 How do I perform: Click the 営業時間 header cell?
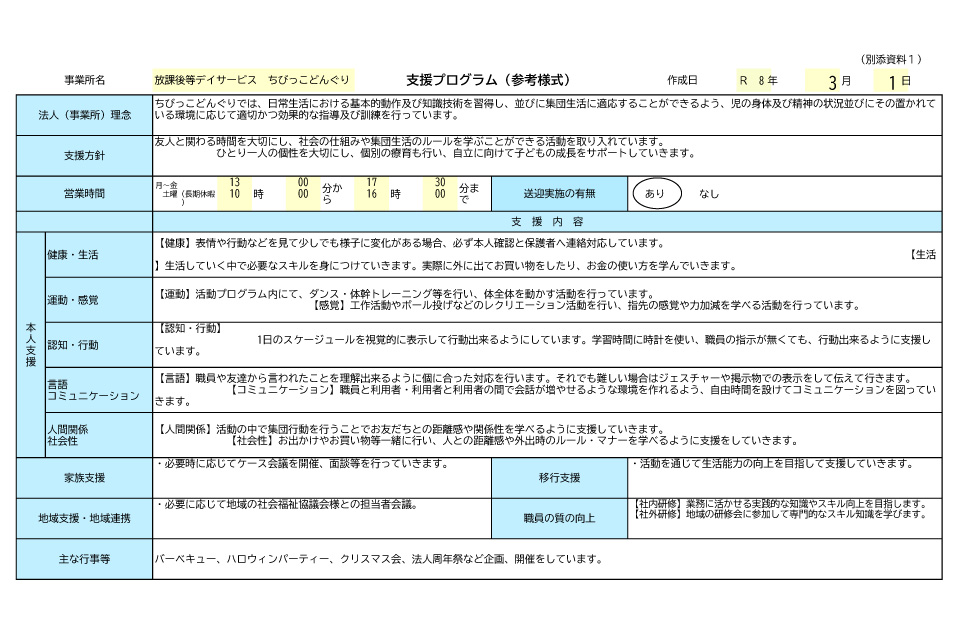(x=84, y=194)
